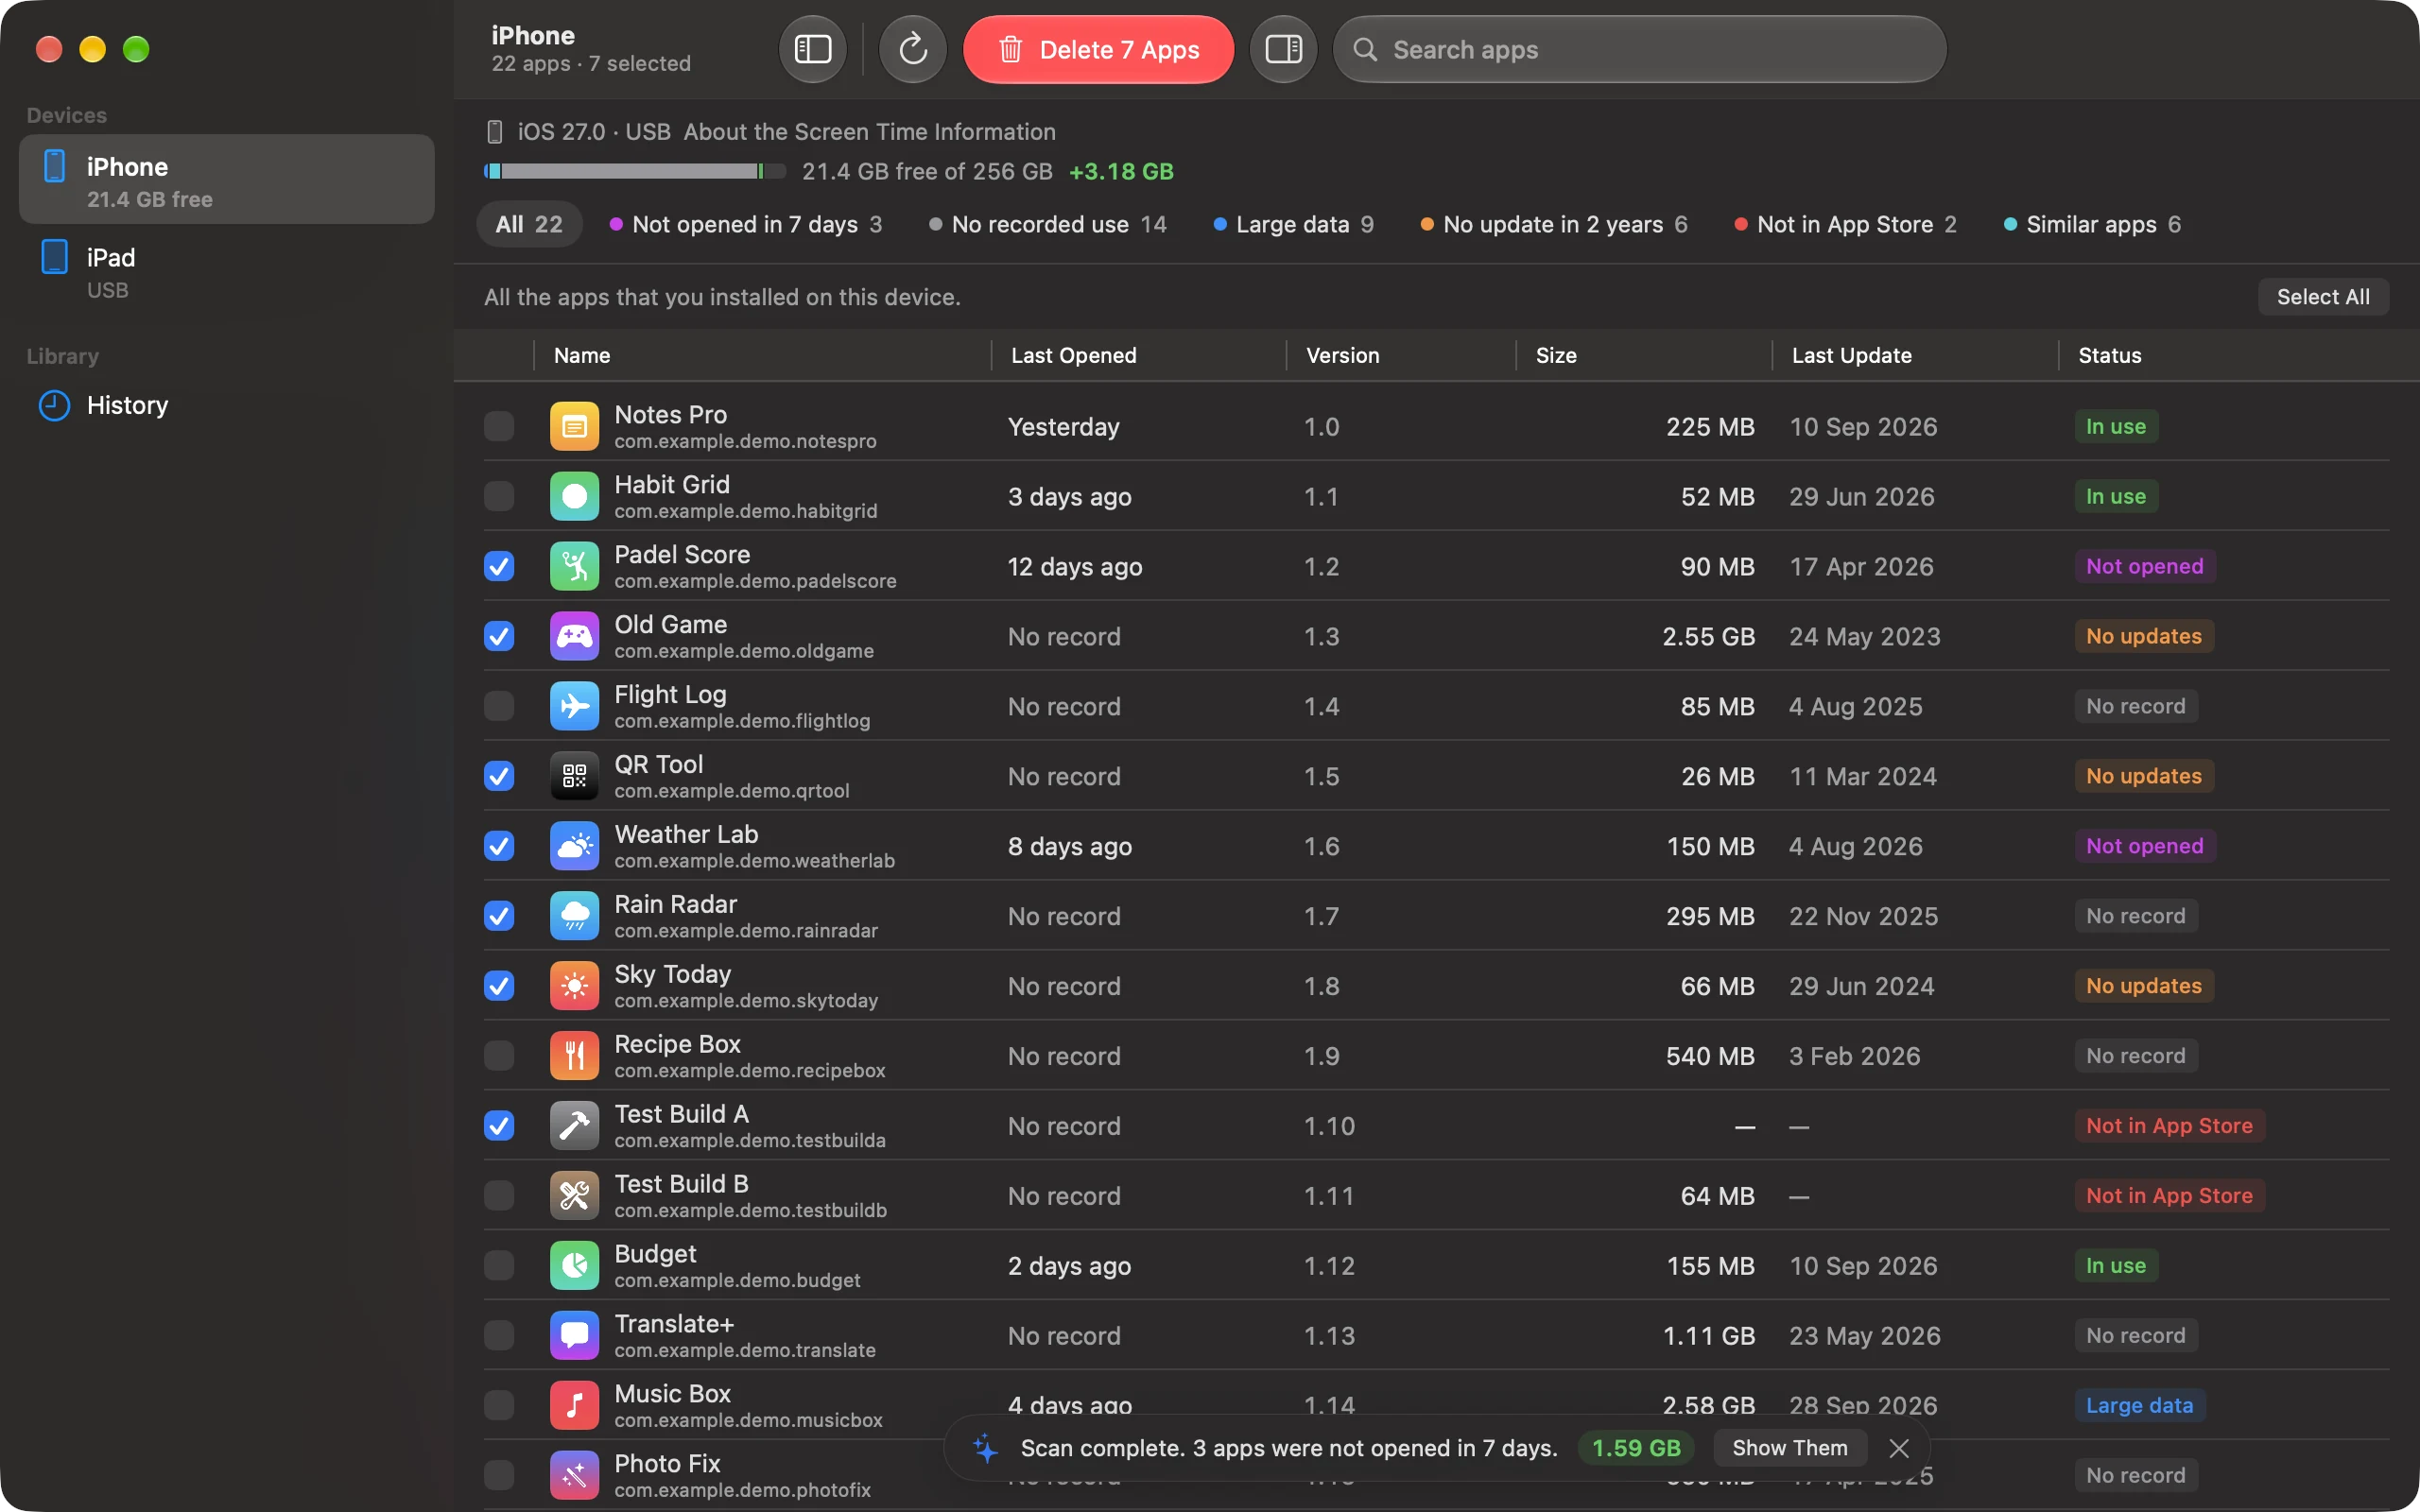Check the Flight Log checkbox
2420x1512 pixels.
pyautogui.click(x=499, y=706)
